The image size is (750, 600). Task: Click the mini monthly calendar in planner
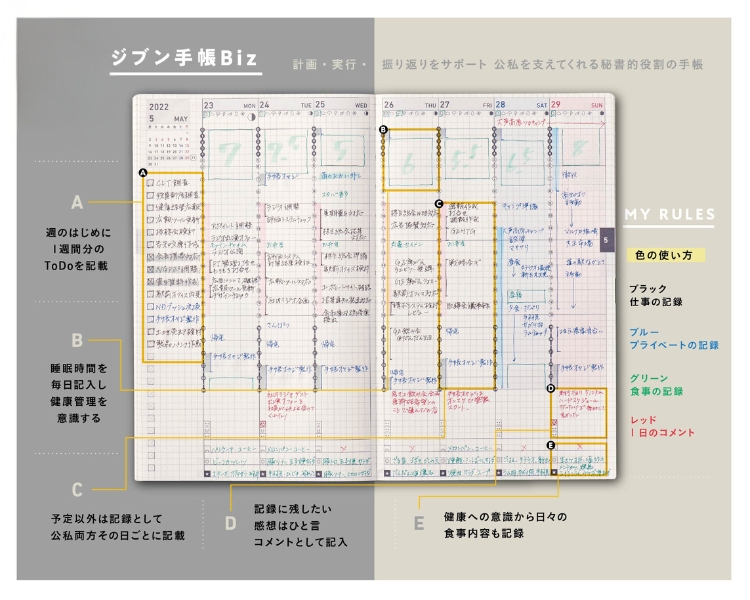(x=171, y=145)
